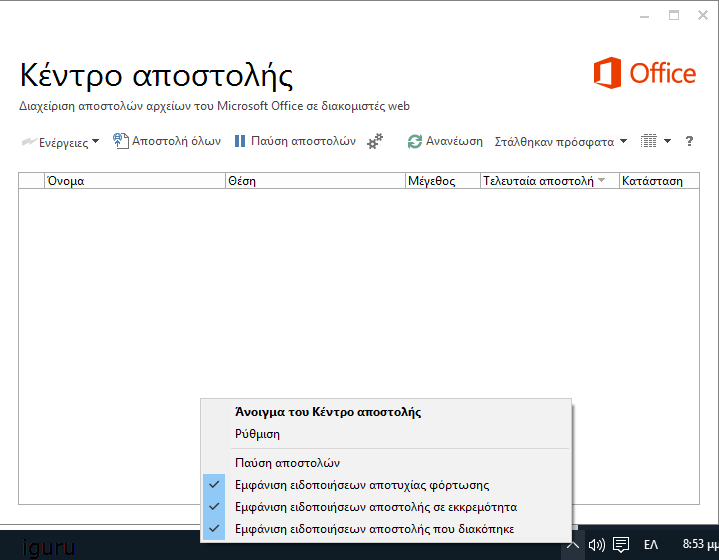719x560 pixels.
Task: Click the Ανανέωση toolbar label
Action: point(454,141)
